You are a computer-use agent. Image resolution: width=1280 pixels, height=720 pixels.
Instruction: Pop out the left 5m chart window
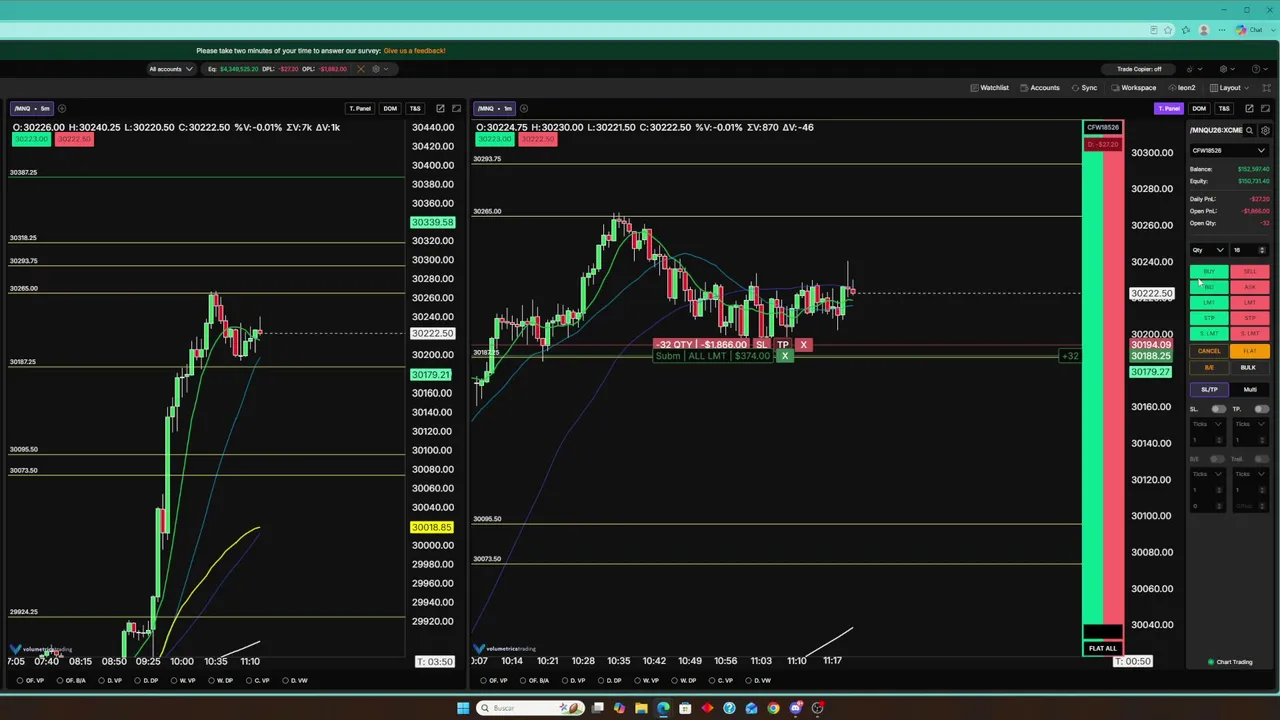click(x=440, y=108)
